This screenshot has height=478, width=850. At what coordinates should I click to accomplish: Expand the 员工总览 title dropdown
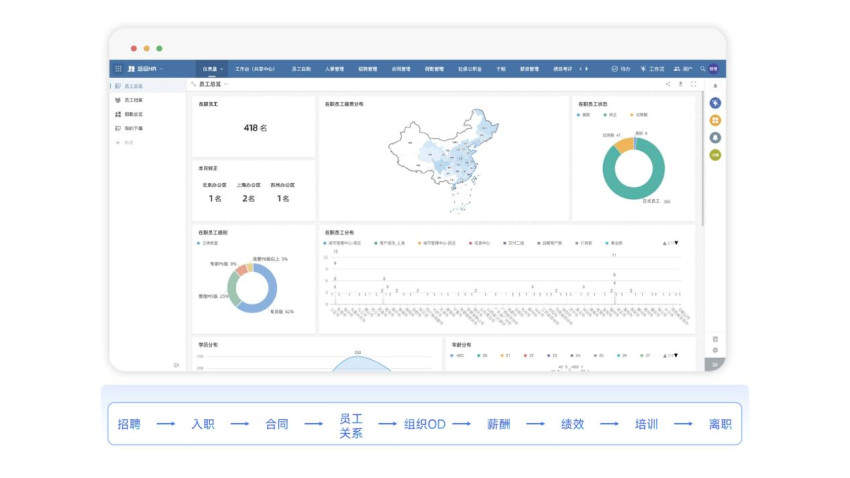(x=226, y=85)
